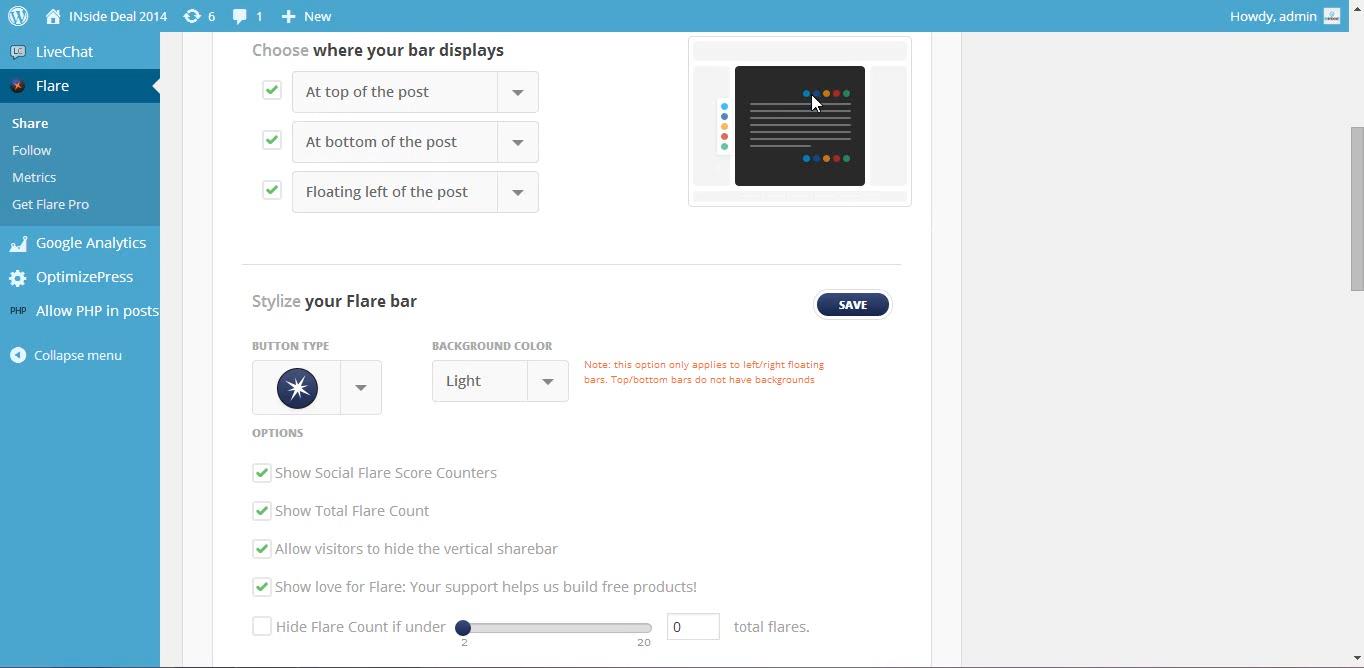Click the plus icon for New content
The image size is (1364, 668).
[288, 16]
